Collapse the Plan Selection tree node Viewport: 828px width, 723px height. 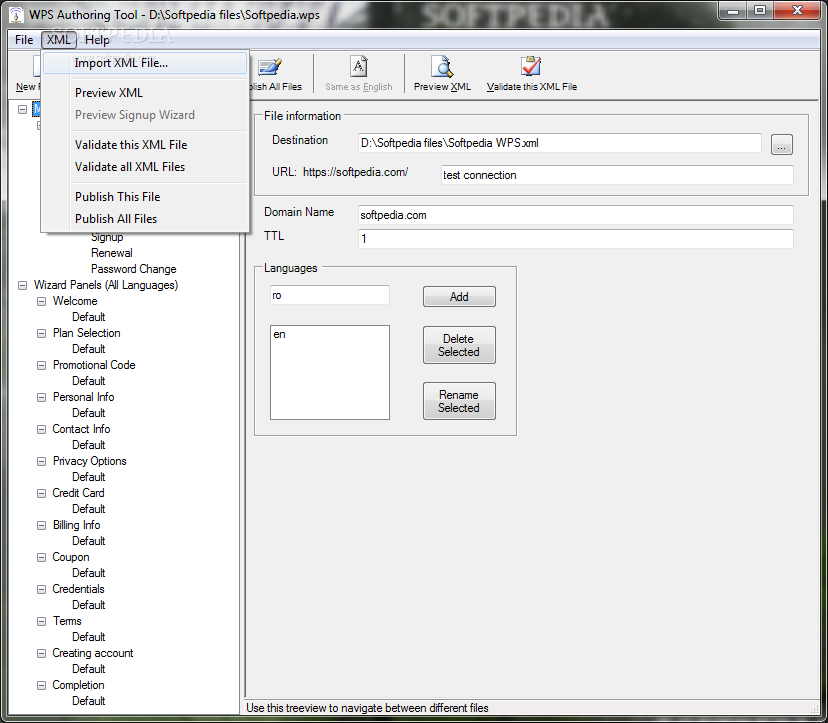[x=41, y=333]
